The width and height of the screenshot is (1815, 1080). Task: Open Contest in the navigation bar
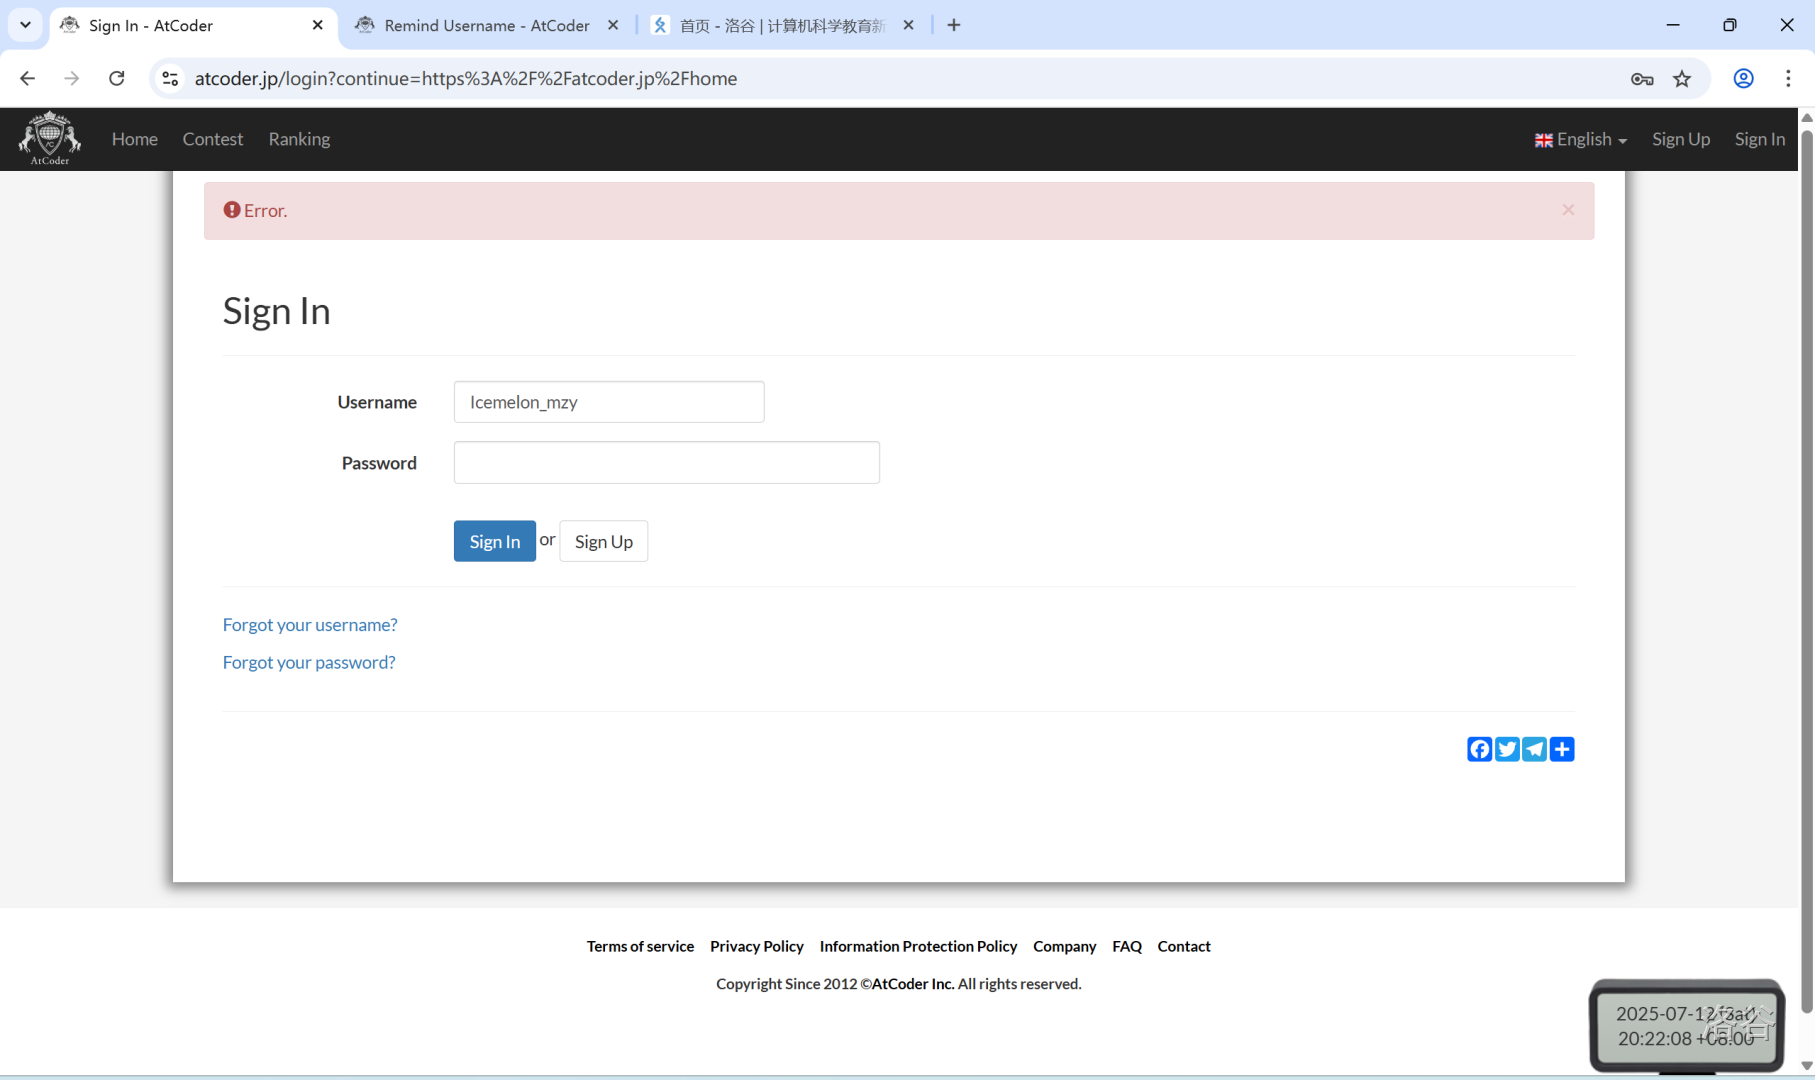coord(212,139)
